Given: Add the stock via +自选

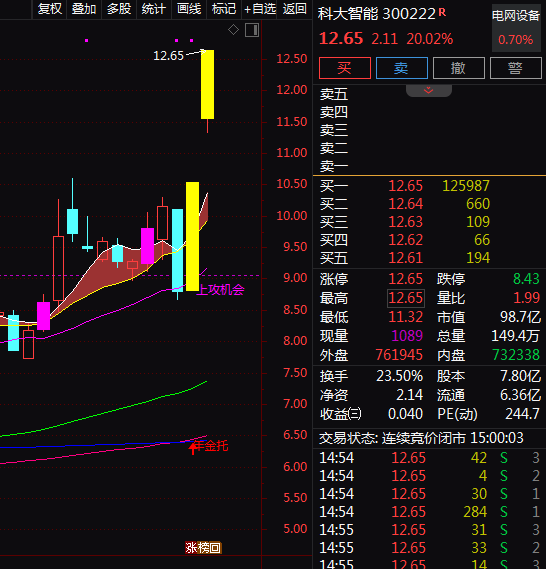Looking at the screenshot, I should 260,8.
